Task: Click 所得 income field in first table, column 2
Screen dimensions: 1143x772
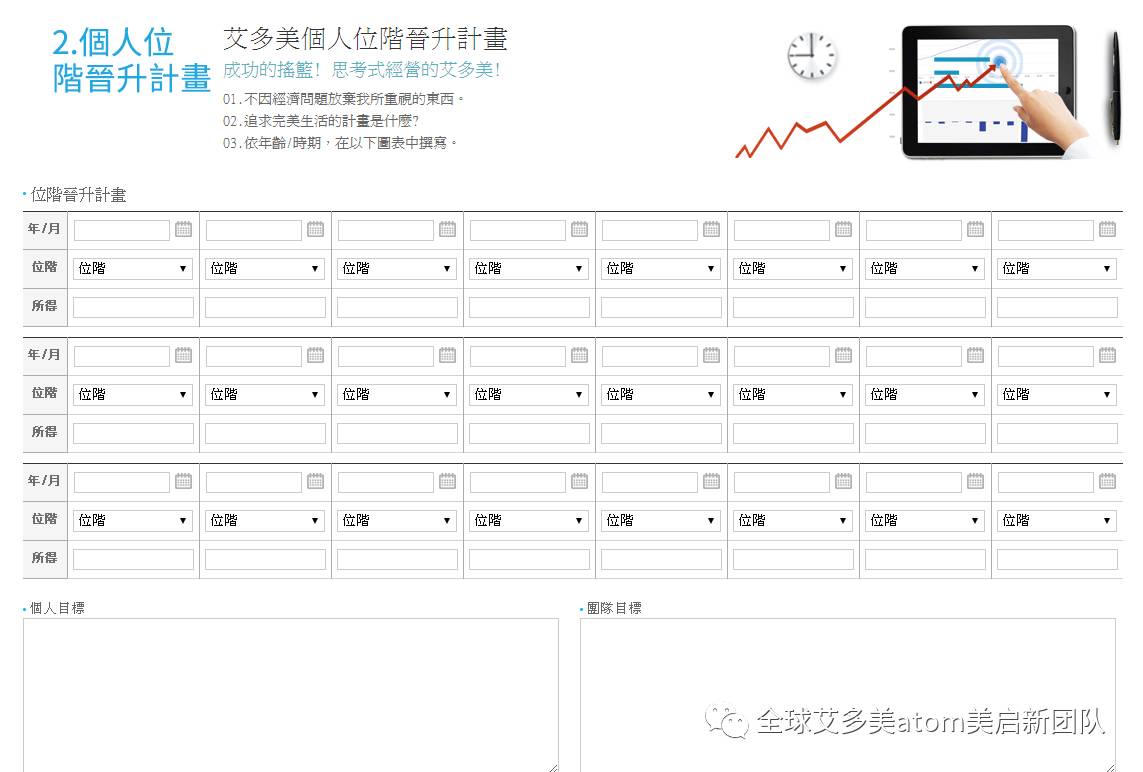Action: pyautogui.click(x=265, y=307)
